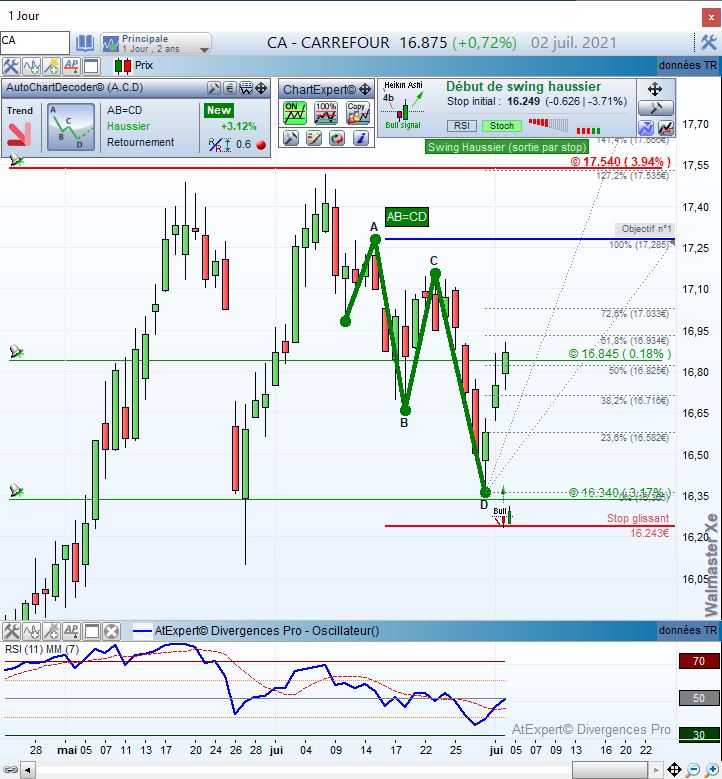Toggle the Stoch button in swing panel
This screenshot has width=722, height=779.
click(x=502, y=126)
